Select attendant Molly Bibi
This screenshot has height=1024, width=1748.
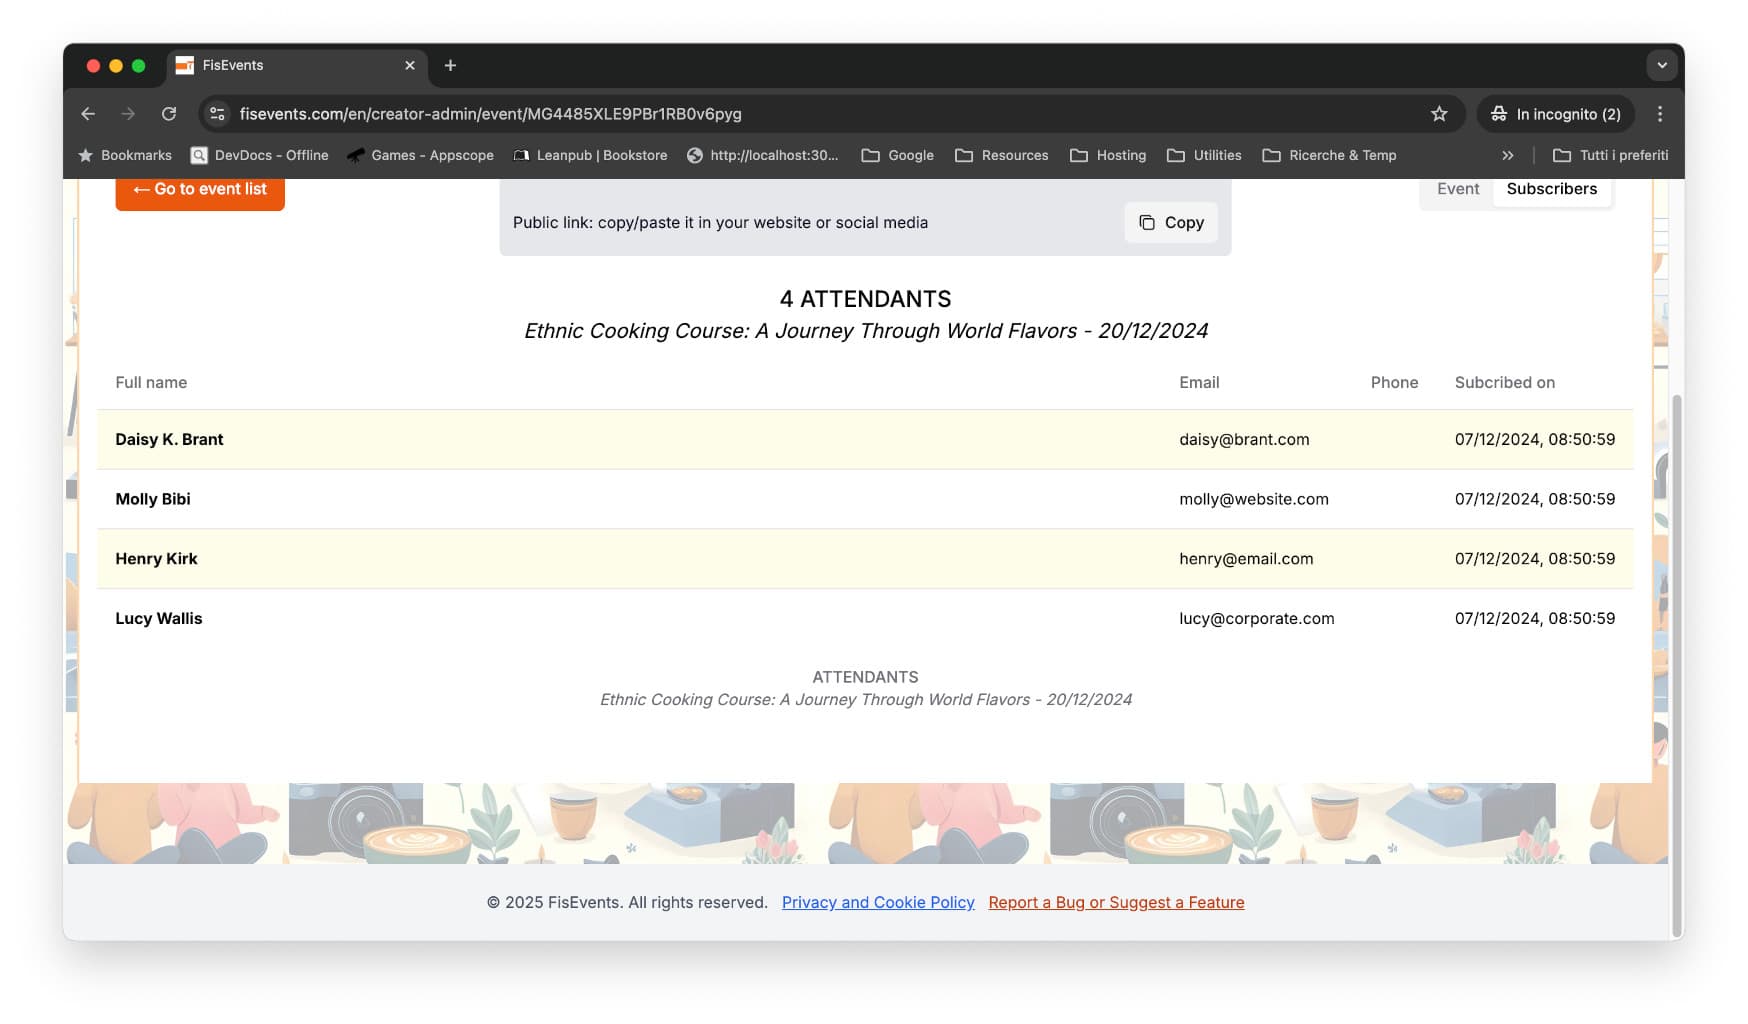tap(865, 499)
